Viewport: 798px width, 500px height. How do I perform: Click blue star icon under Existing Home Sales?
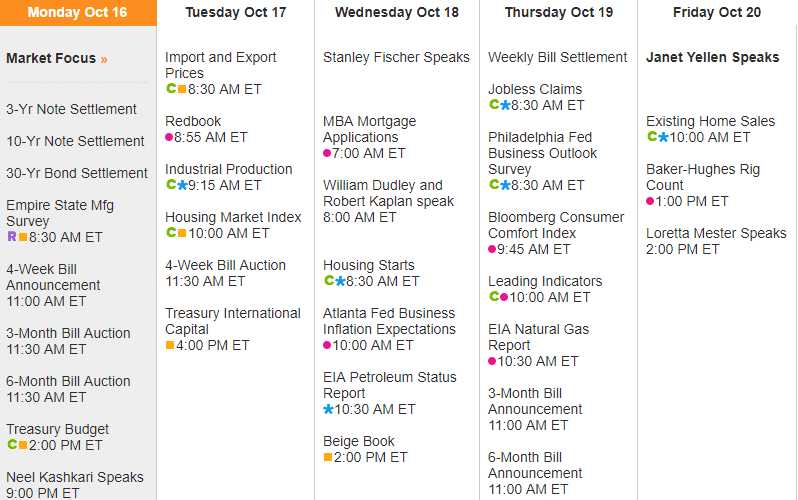click(x=663, y=137)
